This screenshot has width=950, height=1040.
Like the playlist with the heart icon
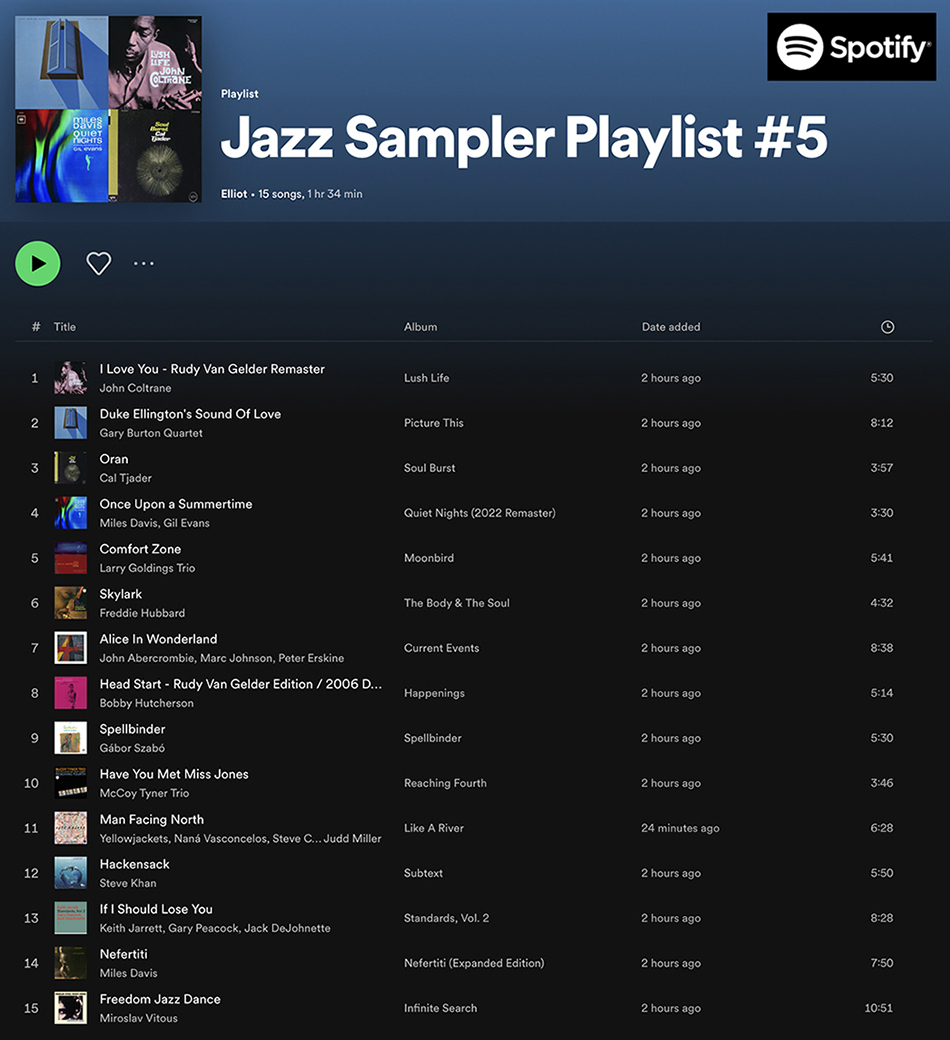[99, 263]
